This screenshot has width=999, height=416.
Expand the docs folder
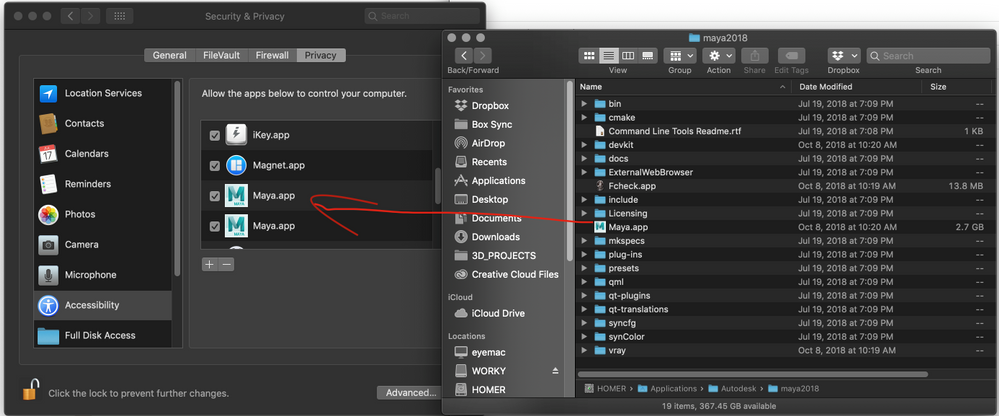tap(584, 159)
